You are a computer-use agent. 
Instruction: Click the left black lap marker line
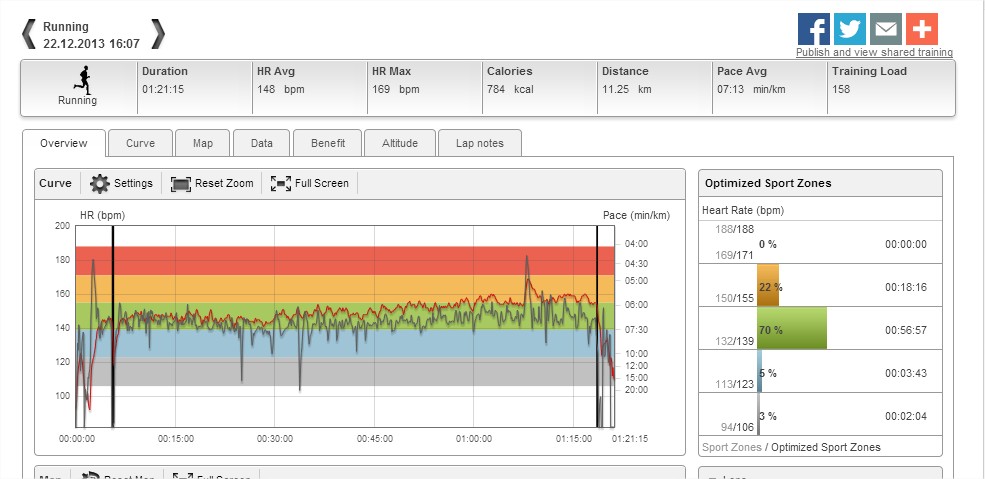(x=112, y=326)
